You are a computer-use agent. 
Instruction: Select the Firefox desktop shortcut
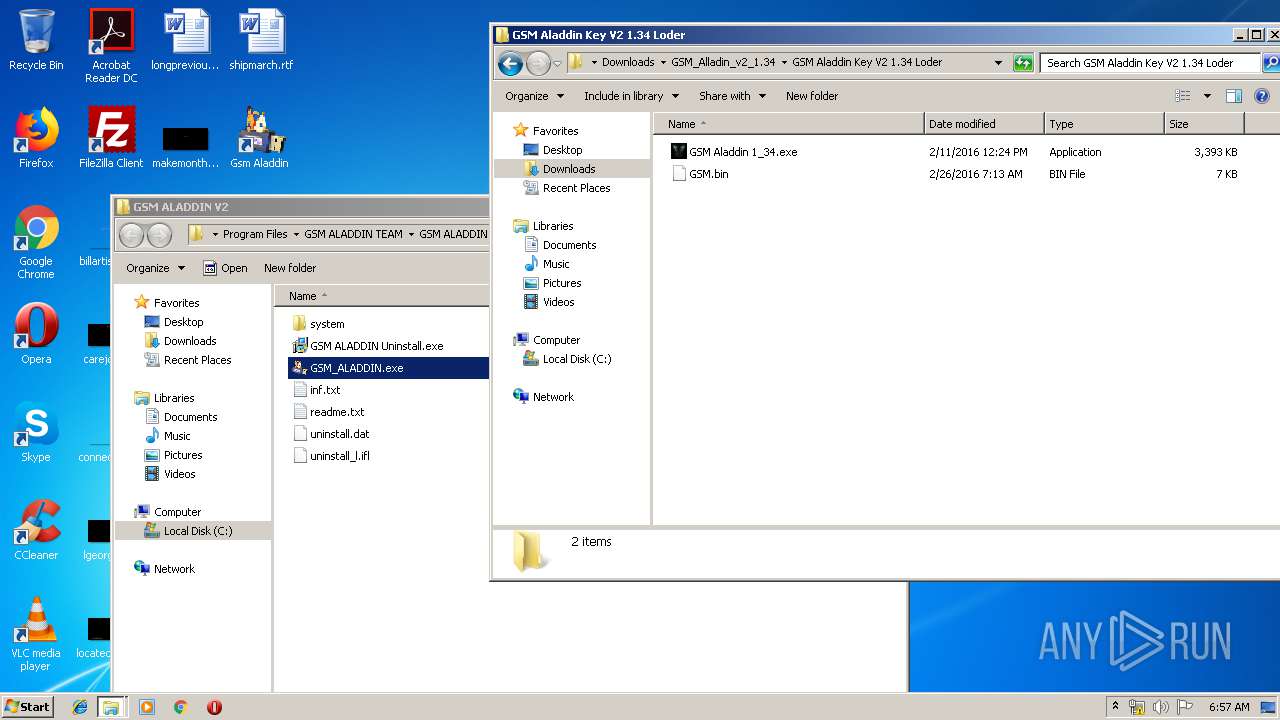click(36, 138)
